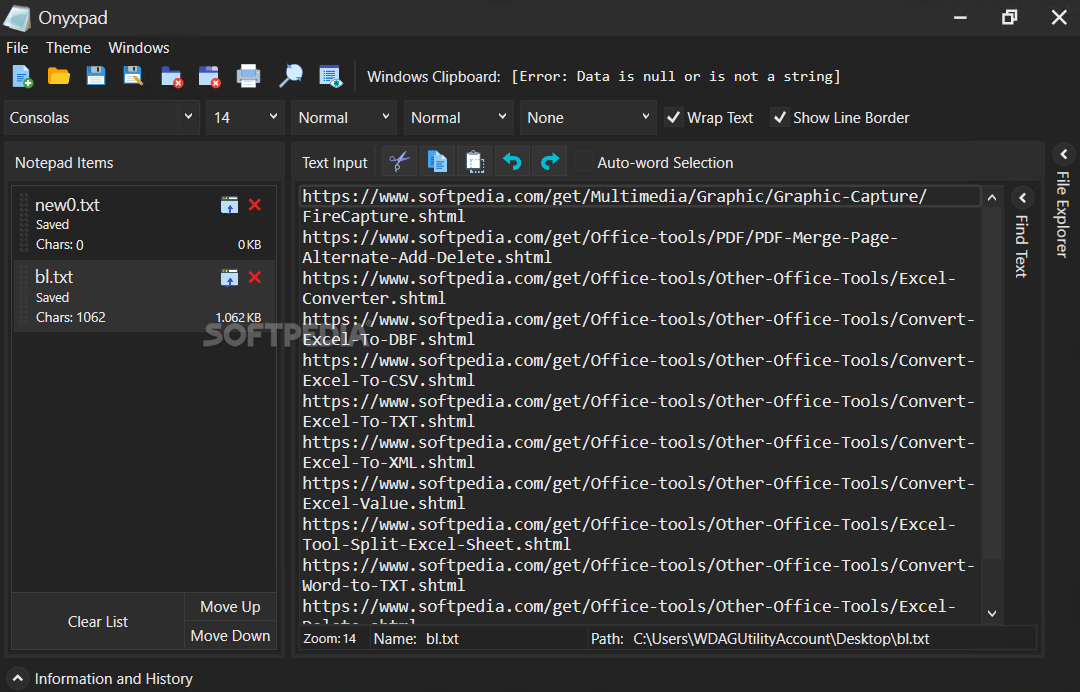This screenshot has height=692, width=1080.
Task: Copy text with the copy icon
Action: tap(437, 162)
